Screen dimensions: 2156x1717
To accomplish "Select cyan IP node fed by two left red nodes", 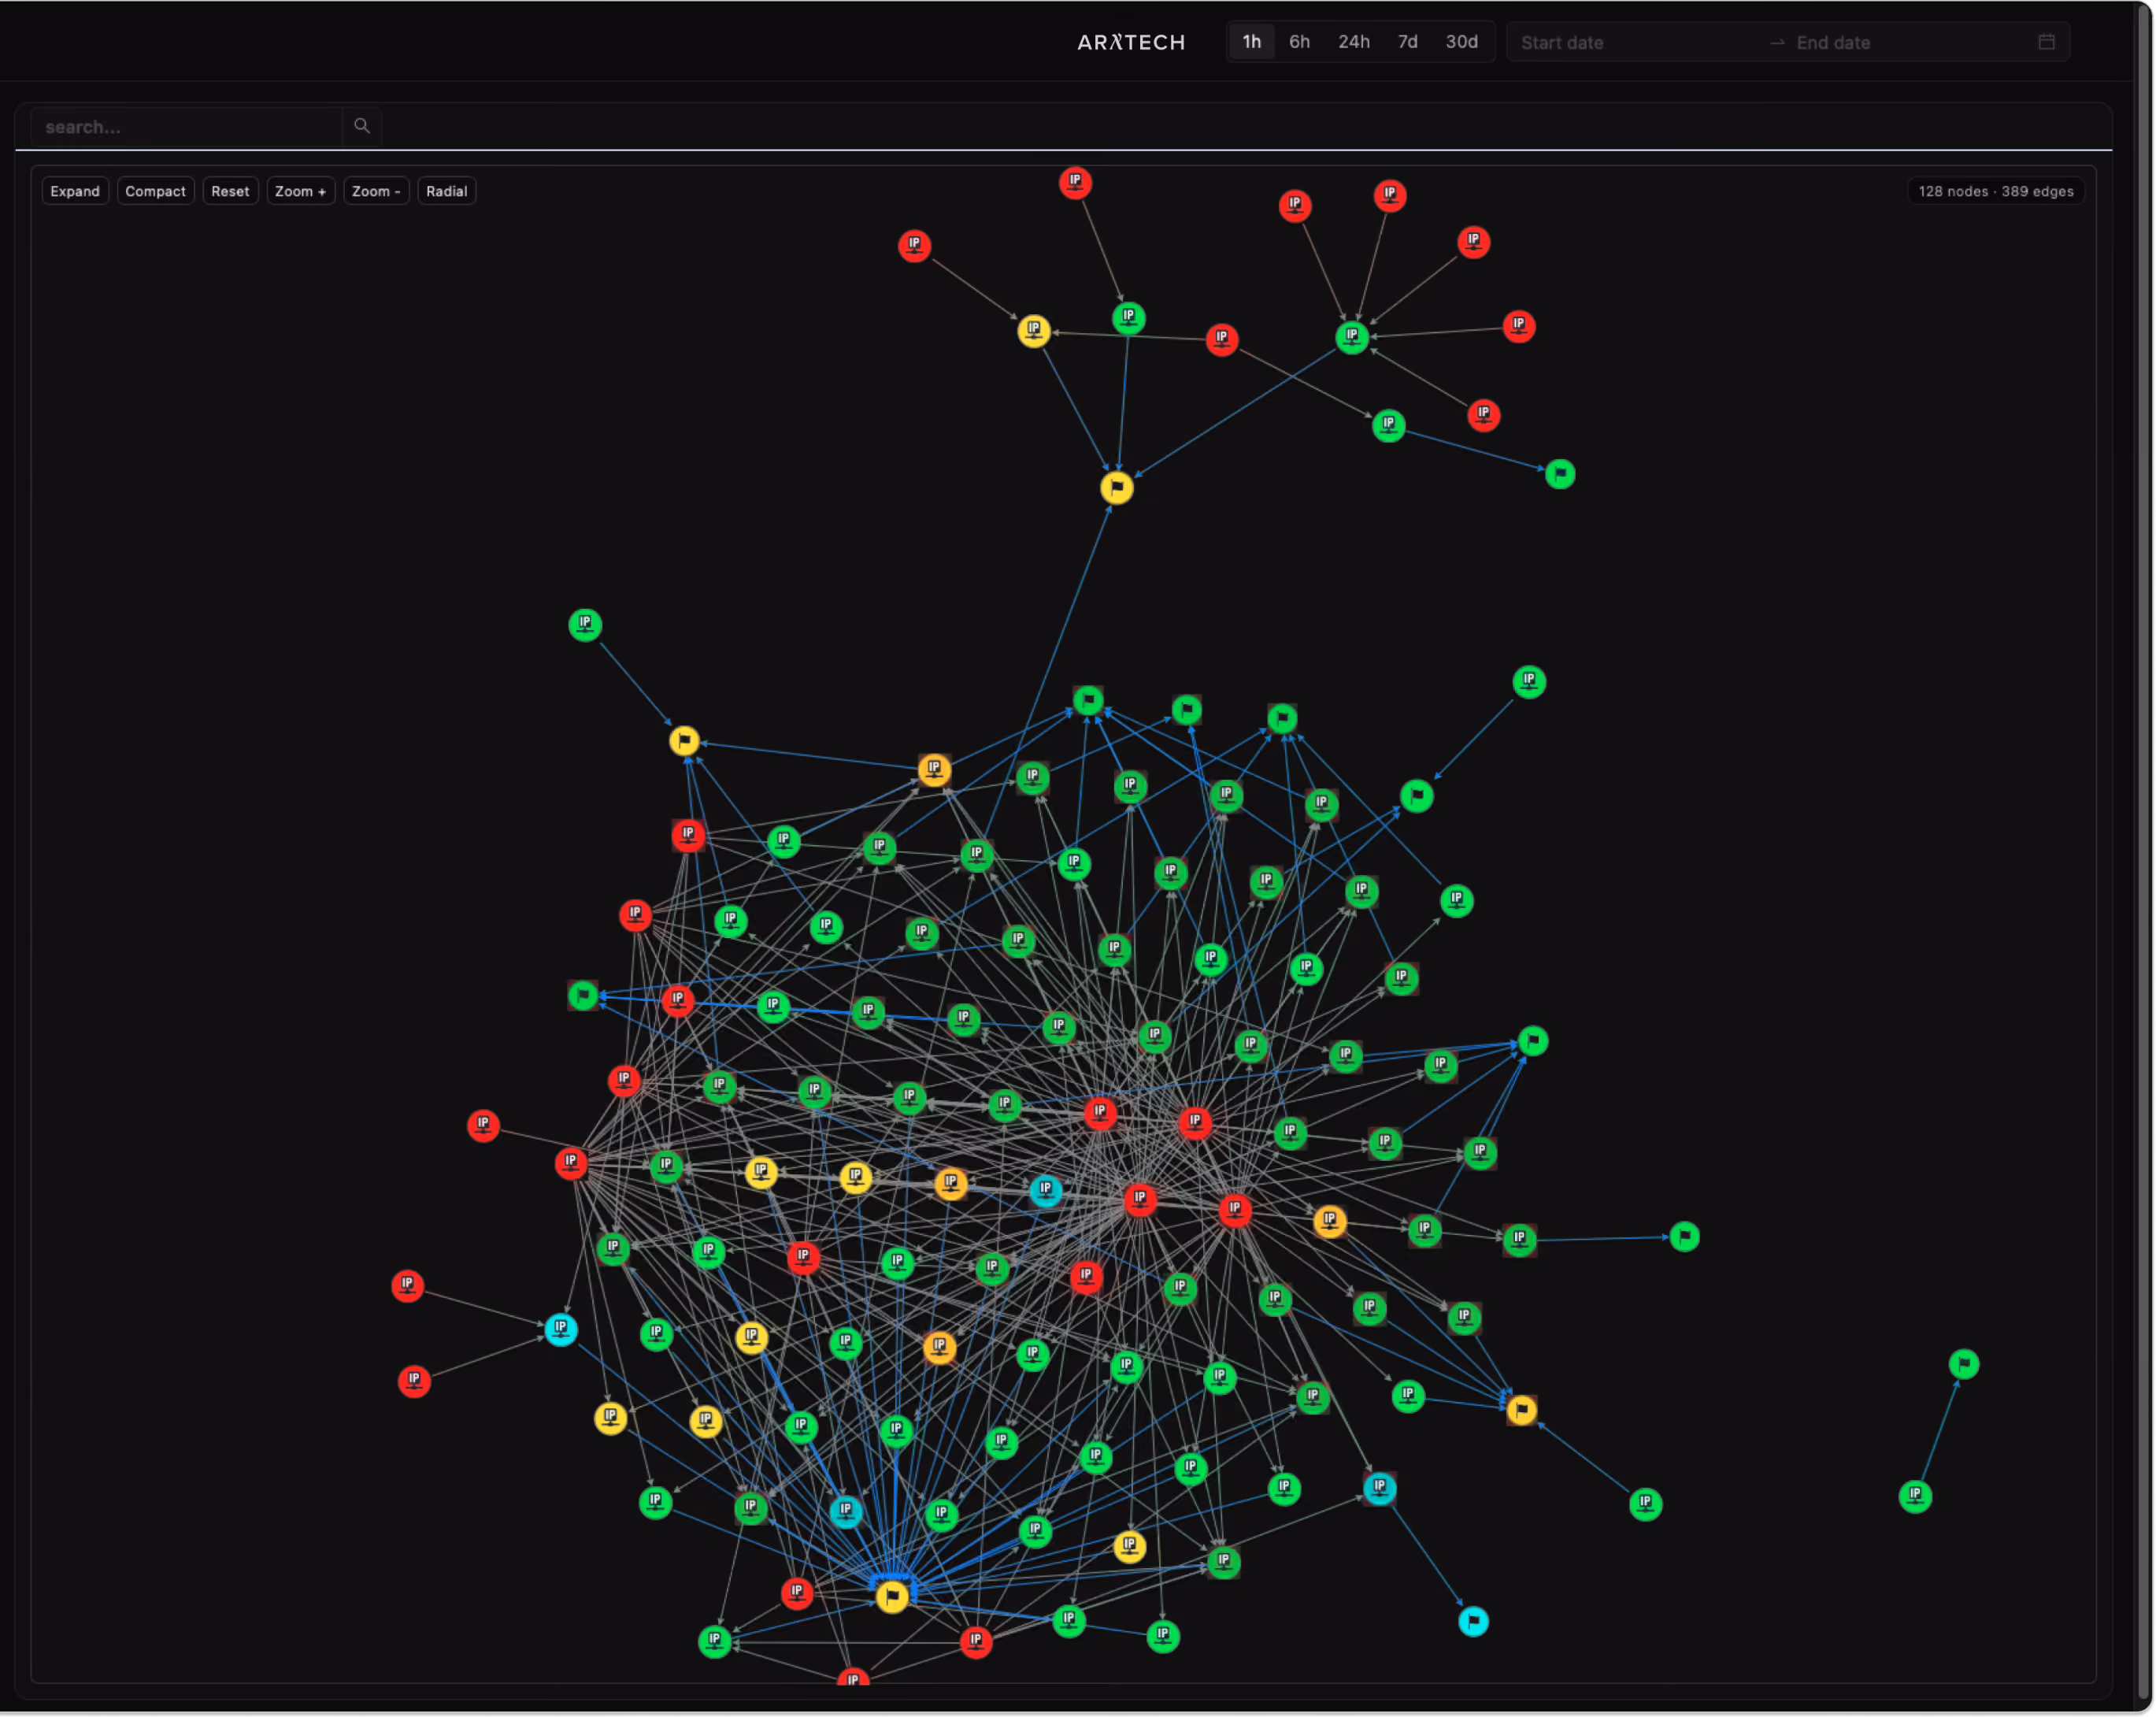I will [x=561, y=1329].
